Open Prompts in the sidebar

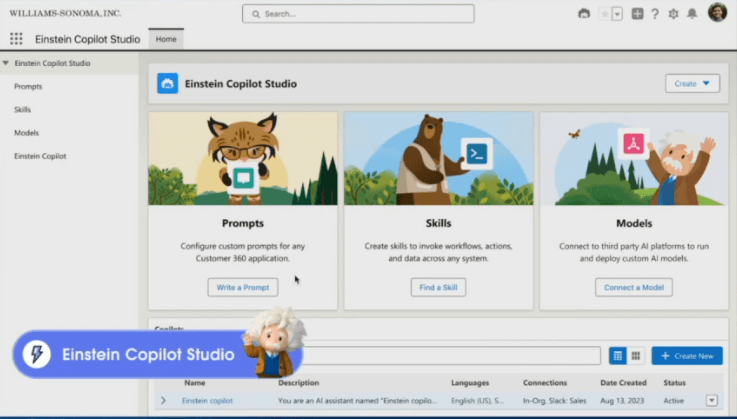coord(28,87)
